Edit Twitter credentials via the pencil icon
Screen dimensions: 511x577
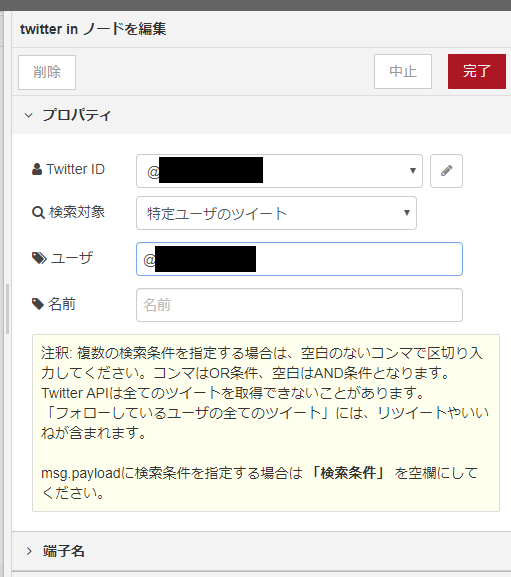coord(446,171)
